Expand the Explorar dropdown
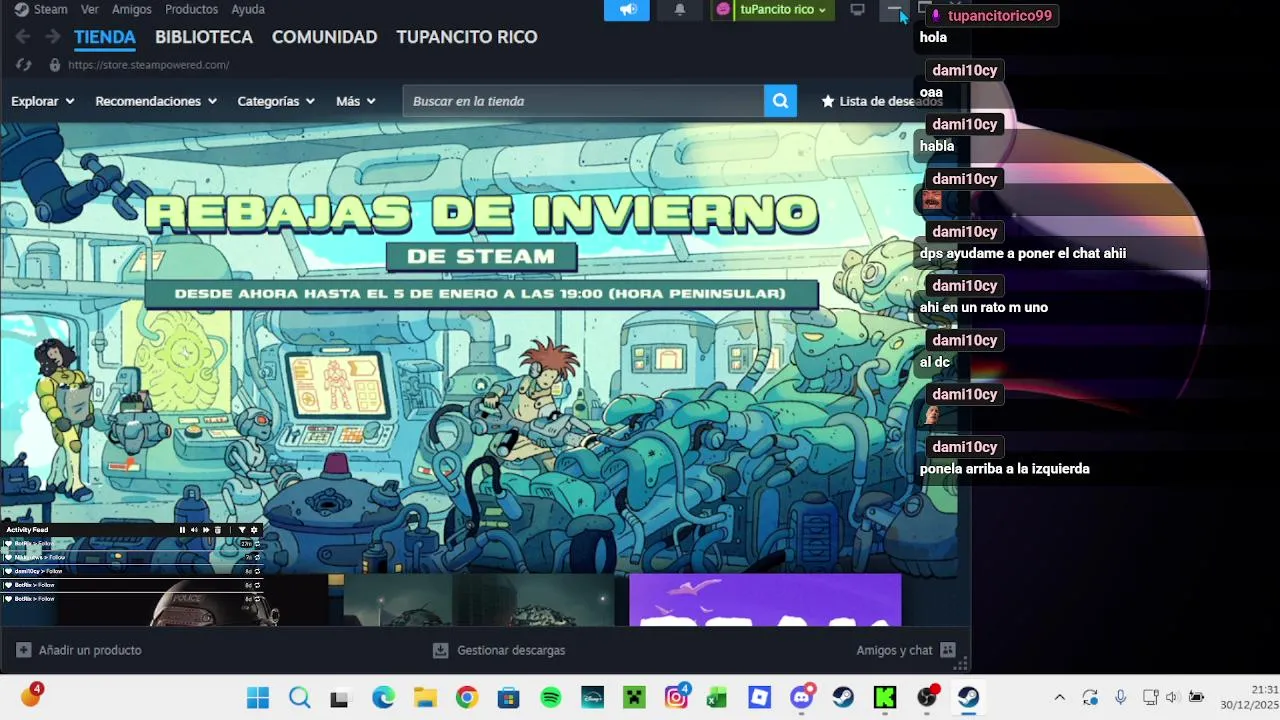Viewport: 1280px width, 720px height. [43, 101]
